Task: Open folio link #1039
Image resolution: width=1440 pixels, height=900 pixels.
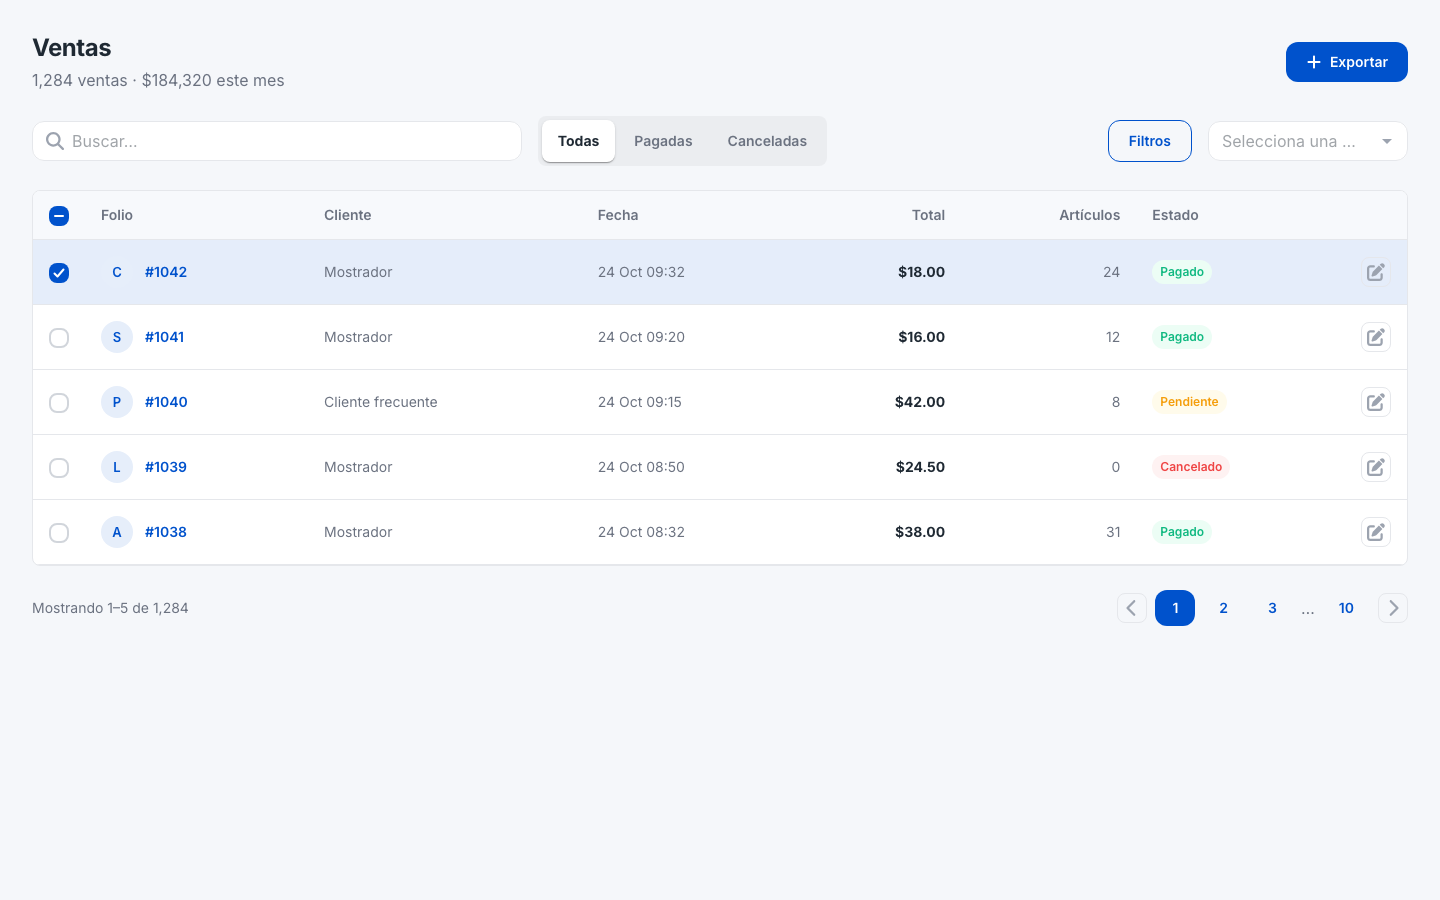Action: coord(166,467)
